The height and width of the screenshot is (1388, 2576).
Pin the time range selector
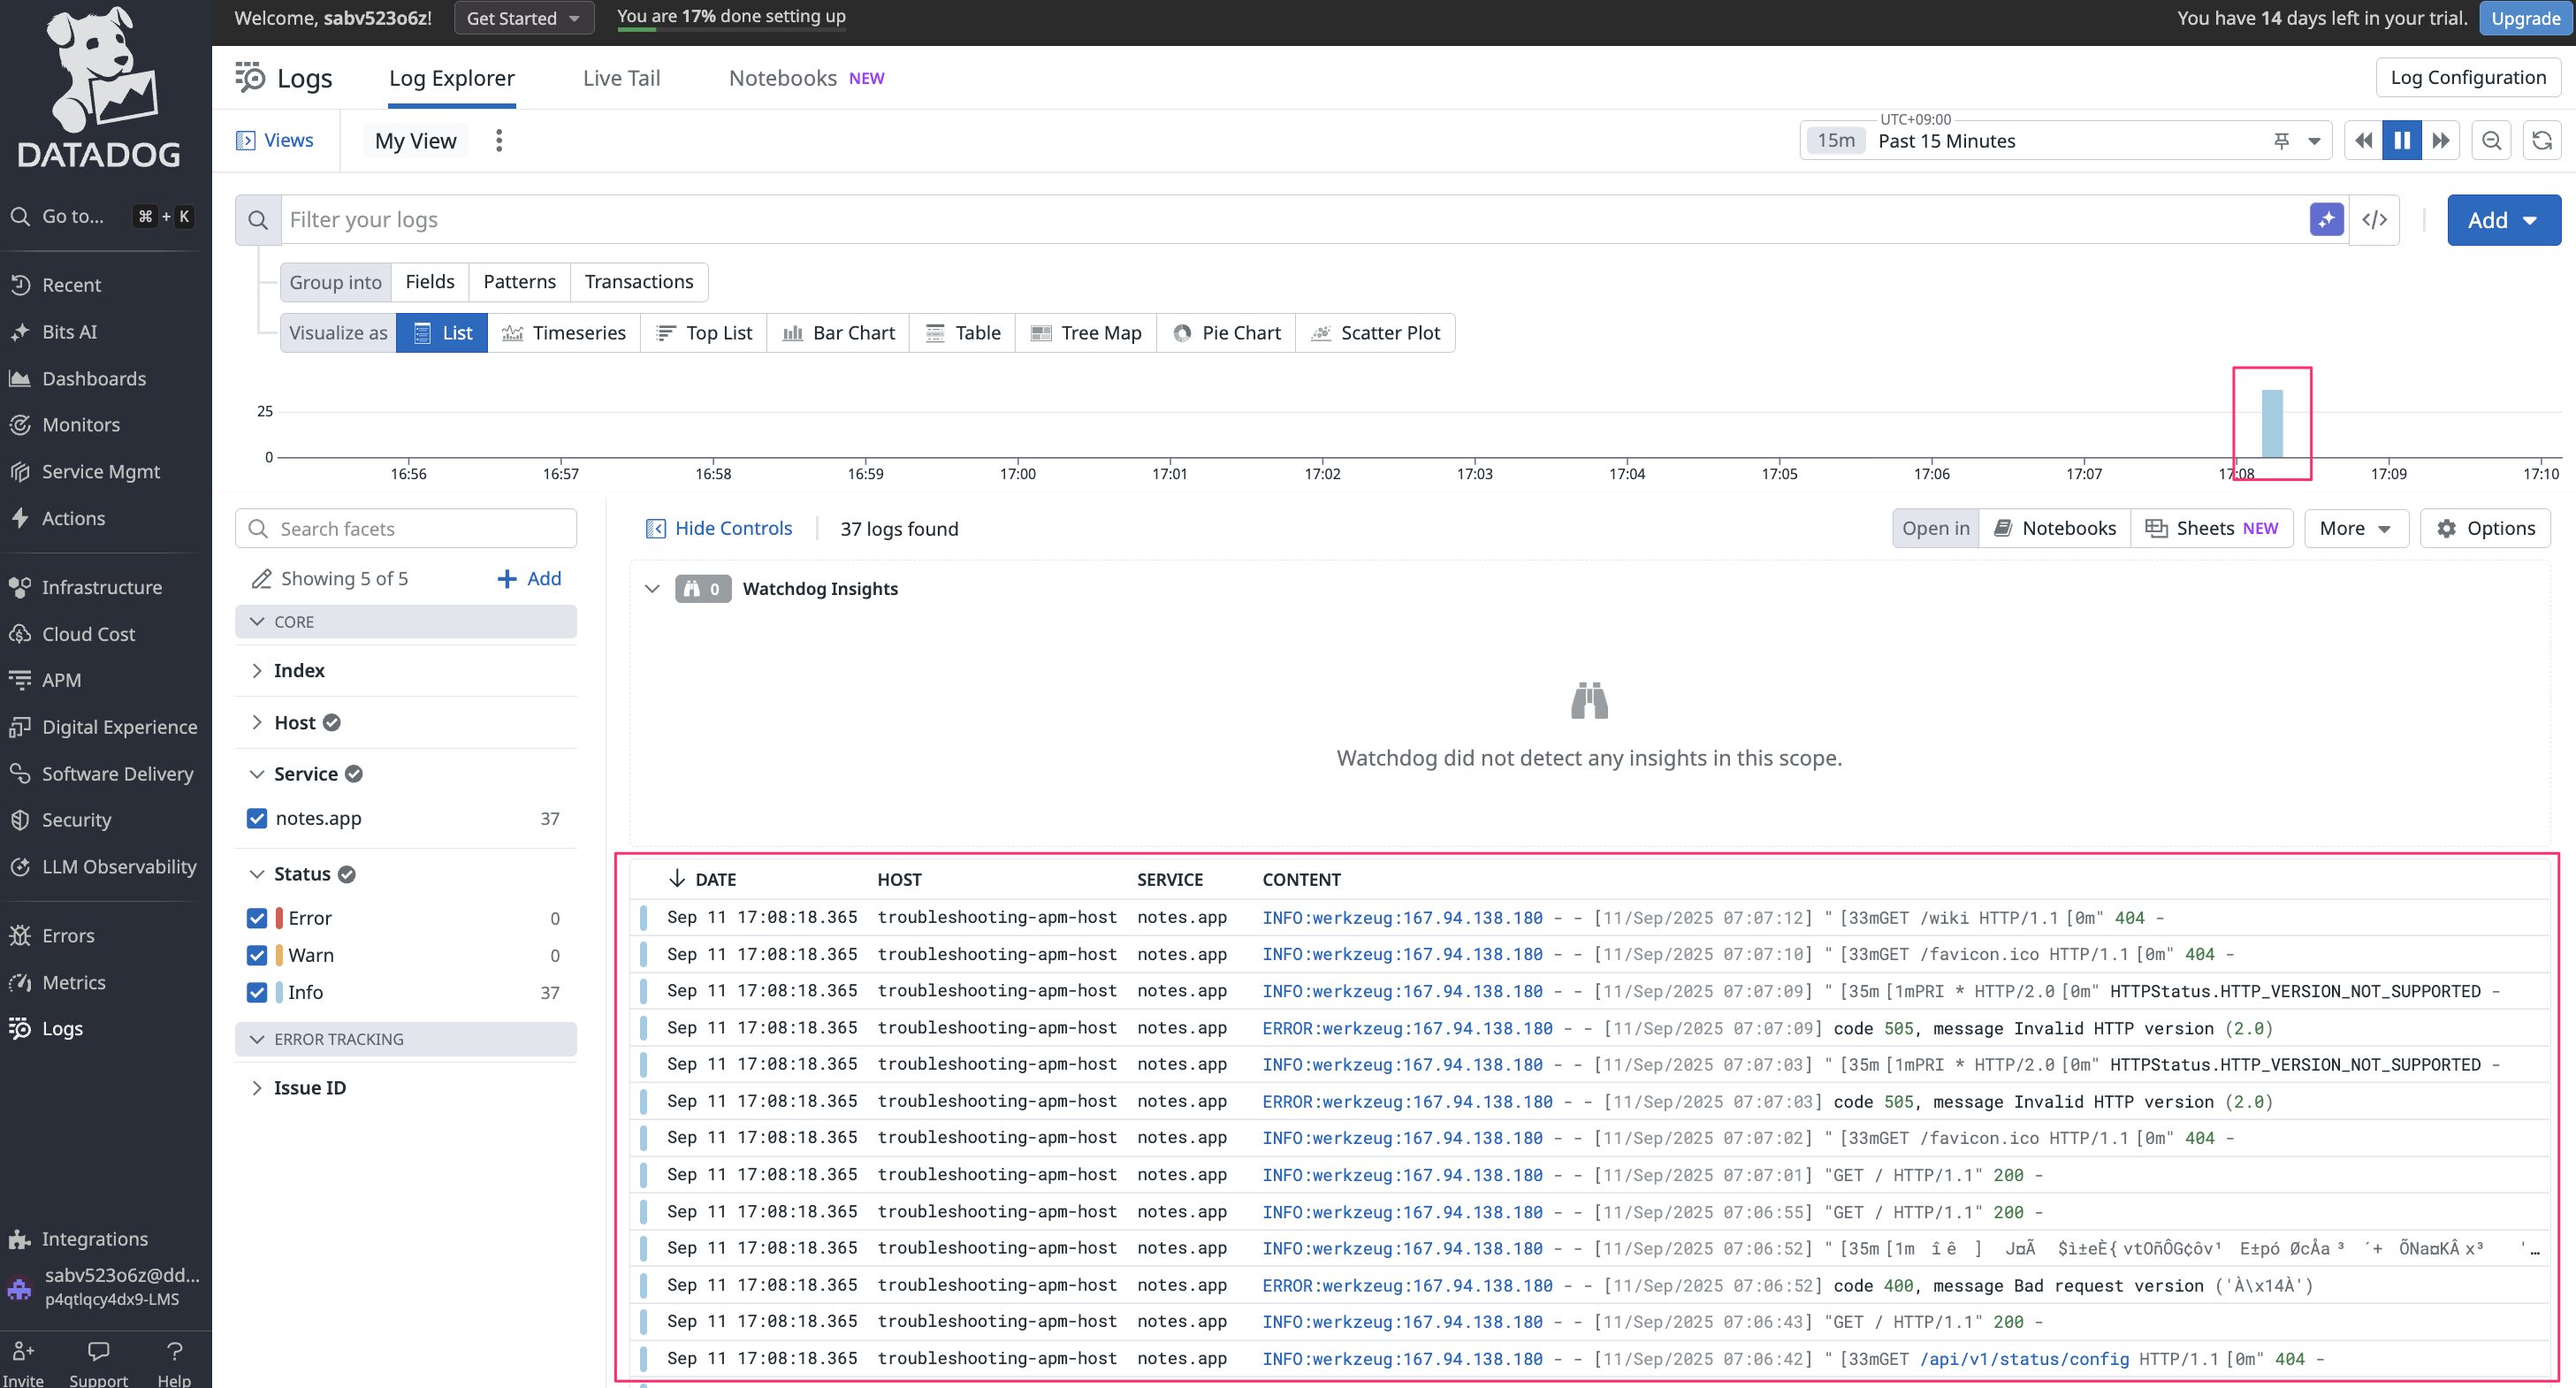pos(2281,141)
